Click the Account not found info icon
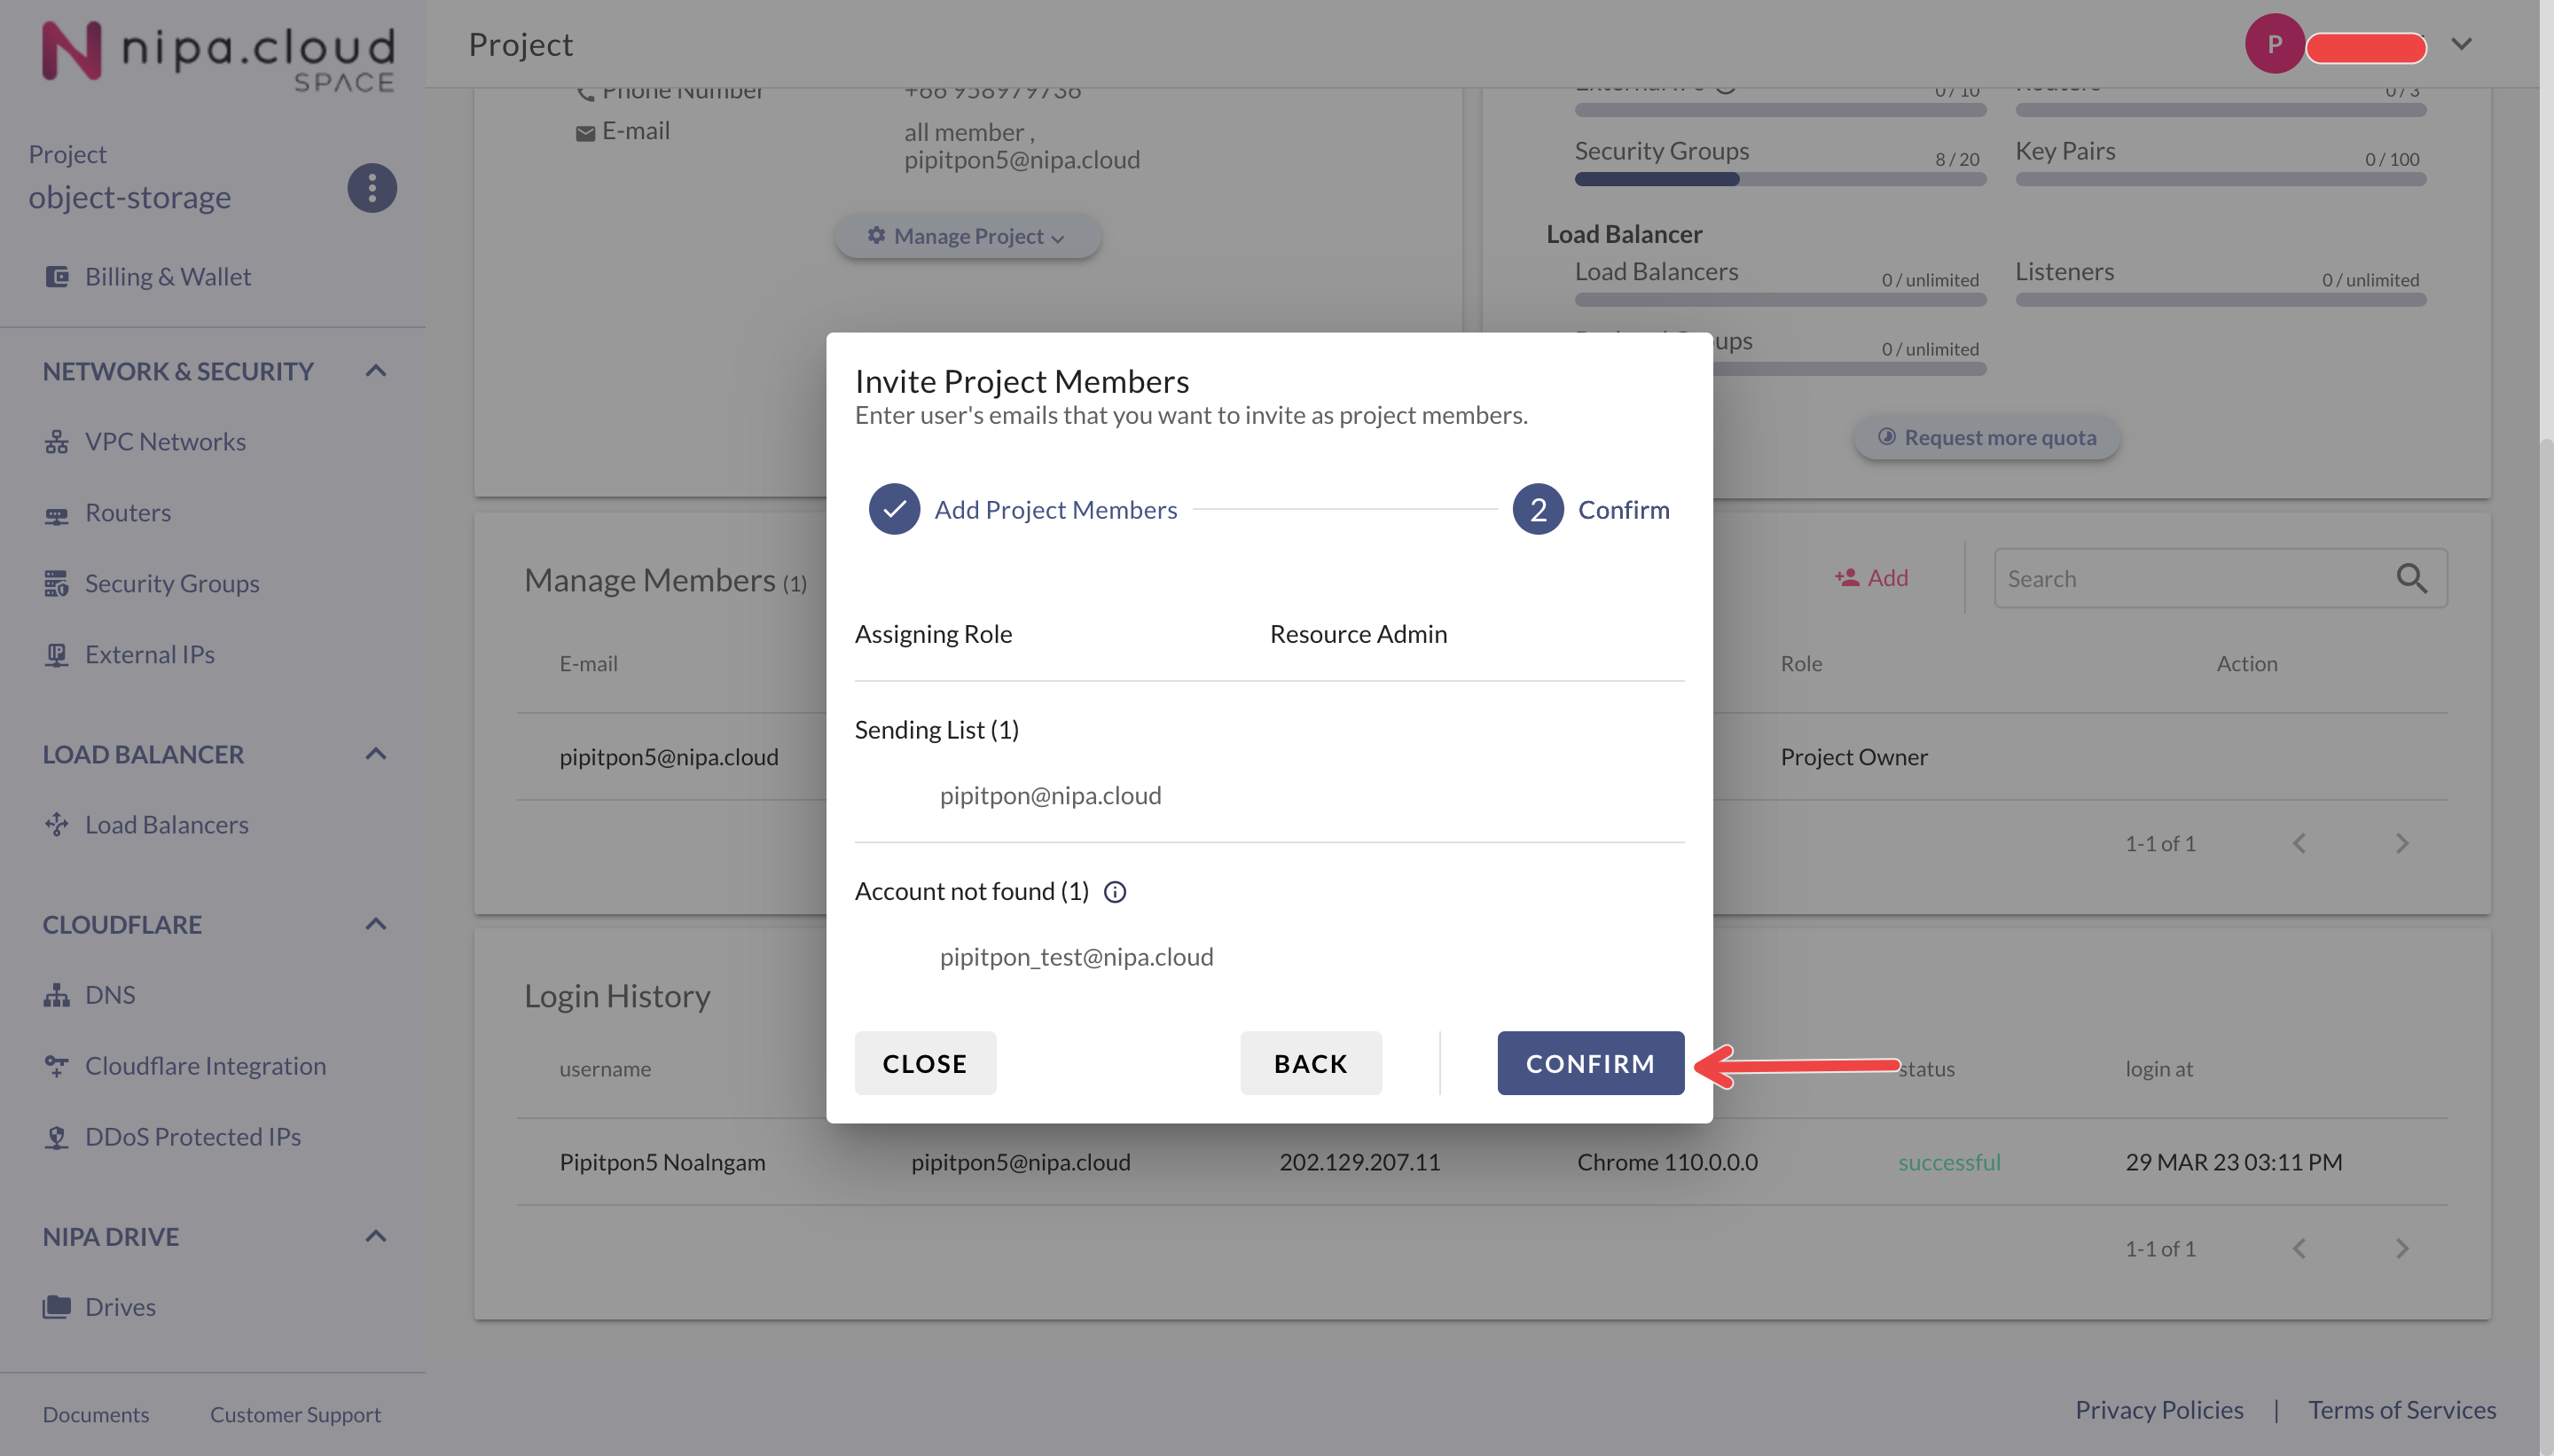Image resolution: width=2554 pixels, height=1456 pixels. [x=1115, y=892]
